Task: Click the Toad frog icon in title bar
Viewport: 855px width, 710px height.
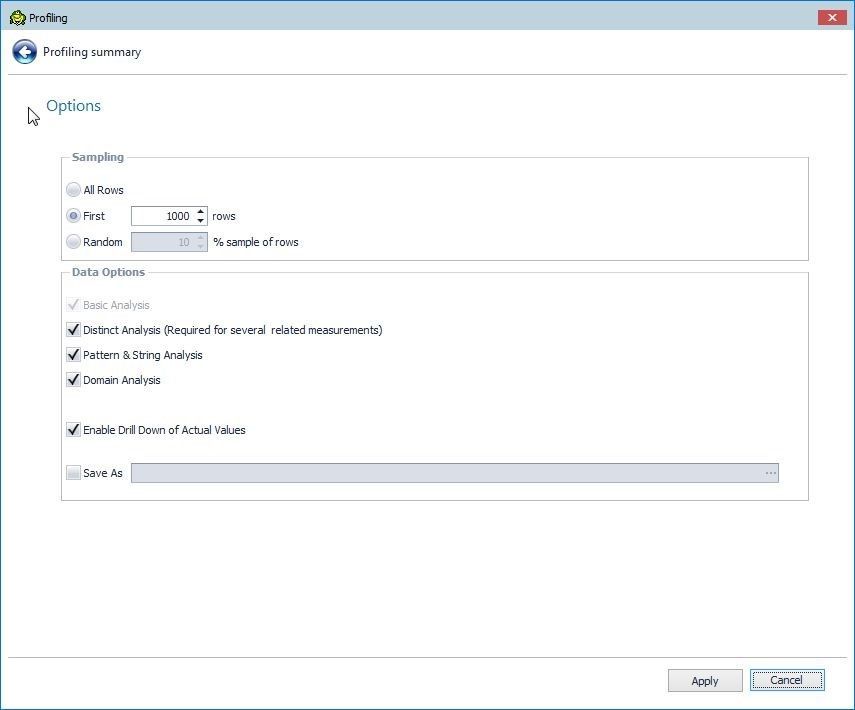Action: [x=17, y=18]
